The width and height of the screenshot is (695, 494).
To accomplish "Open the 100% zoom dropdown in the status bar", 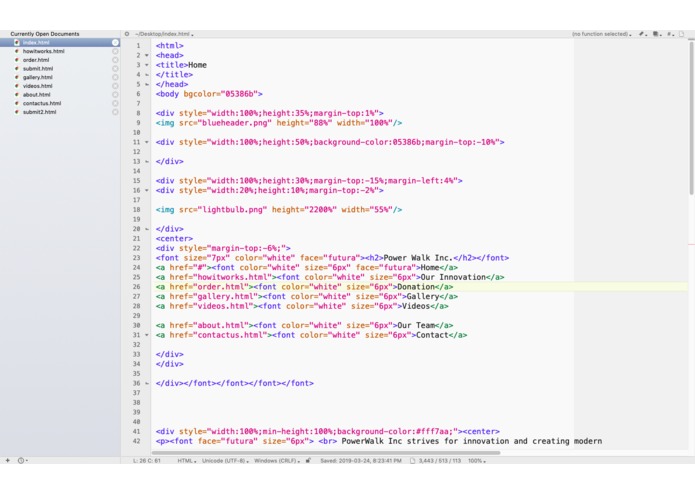I will point(477,461).
